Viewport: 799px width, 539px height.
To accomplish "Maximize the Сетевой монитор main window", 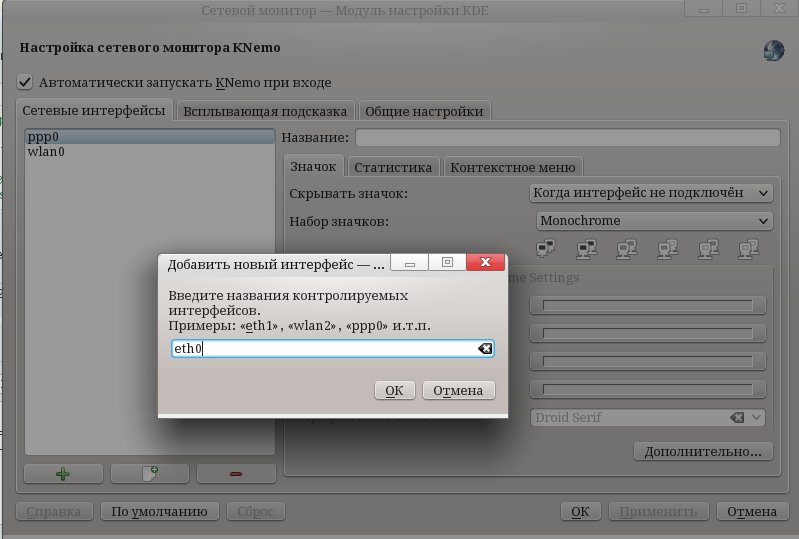I will click(x=741, y=8).
